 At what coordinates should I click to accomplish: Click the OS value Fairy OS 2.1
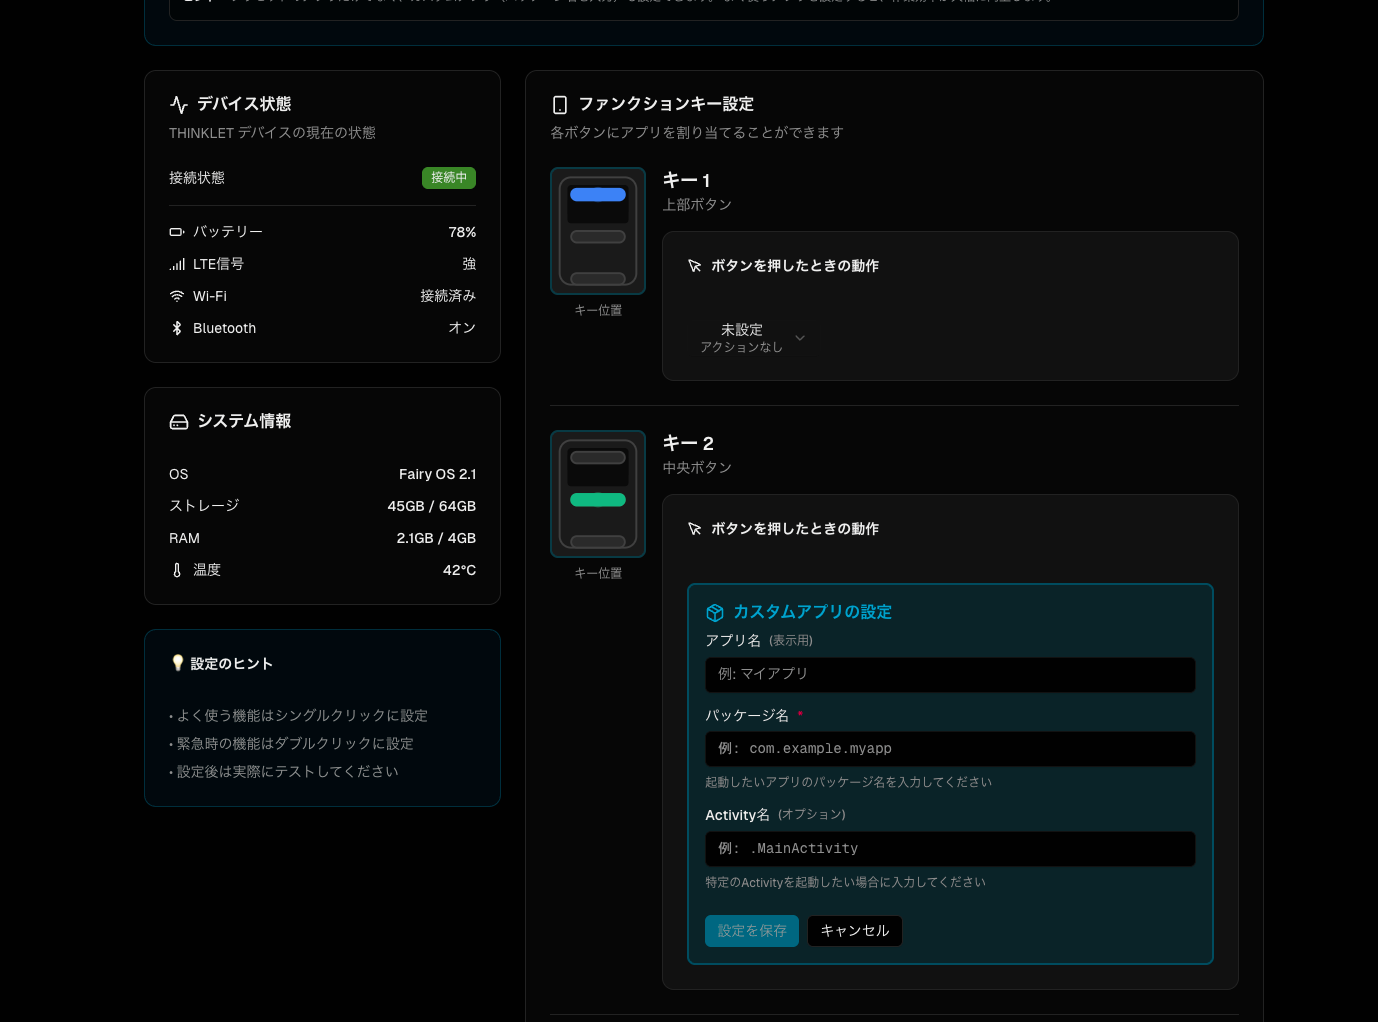(x=437, y=474)
